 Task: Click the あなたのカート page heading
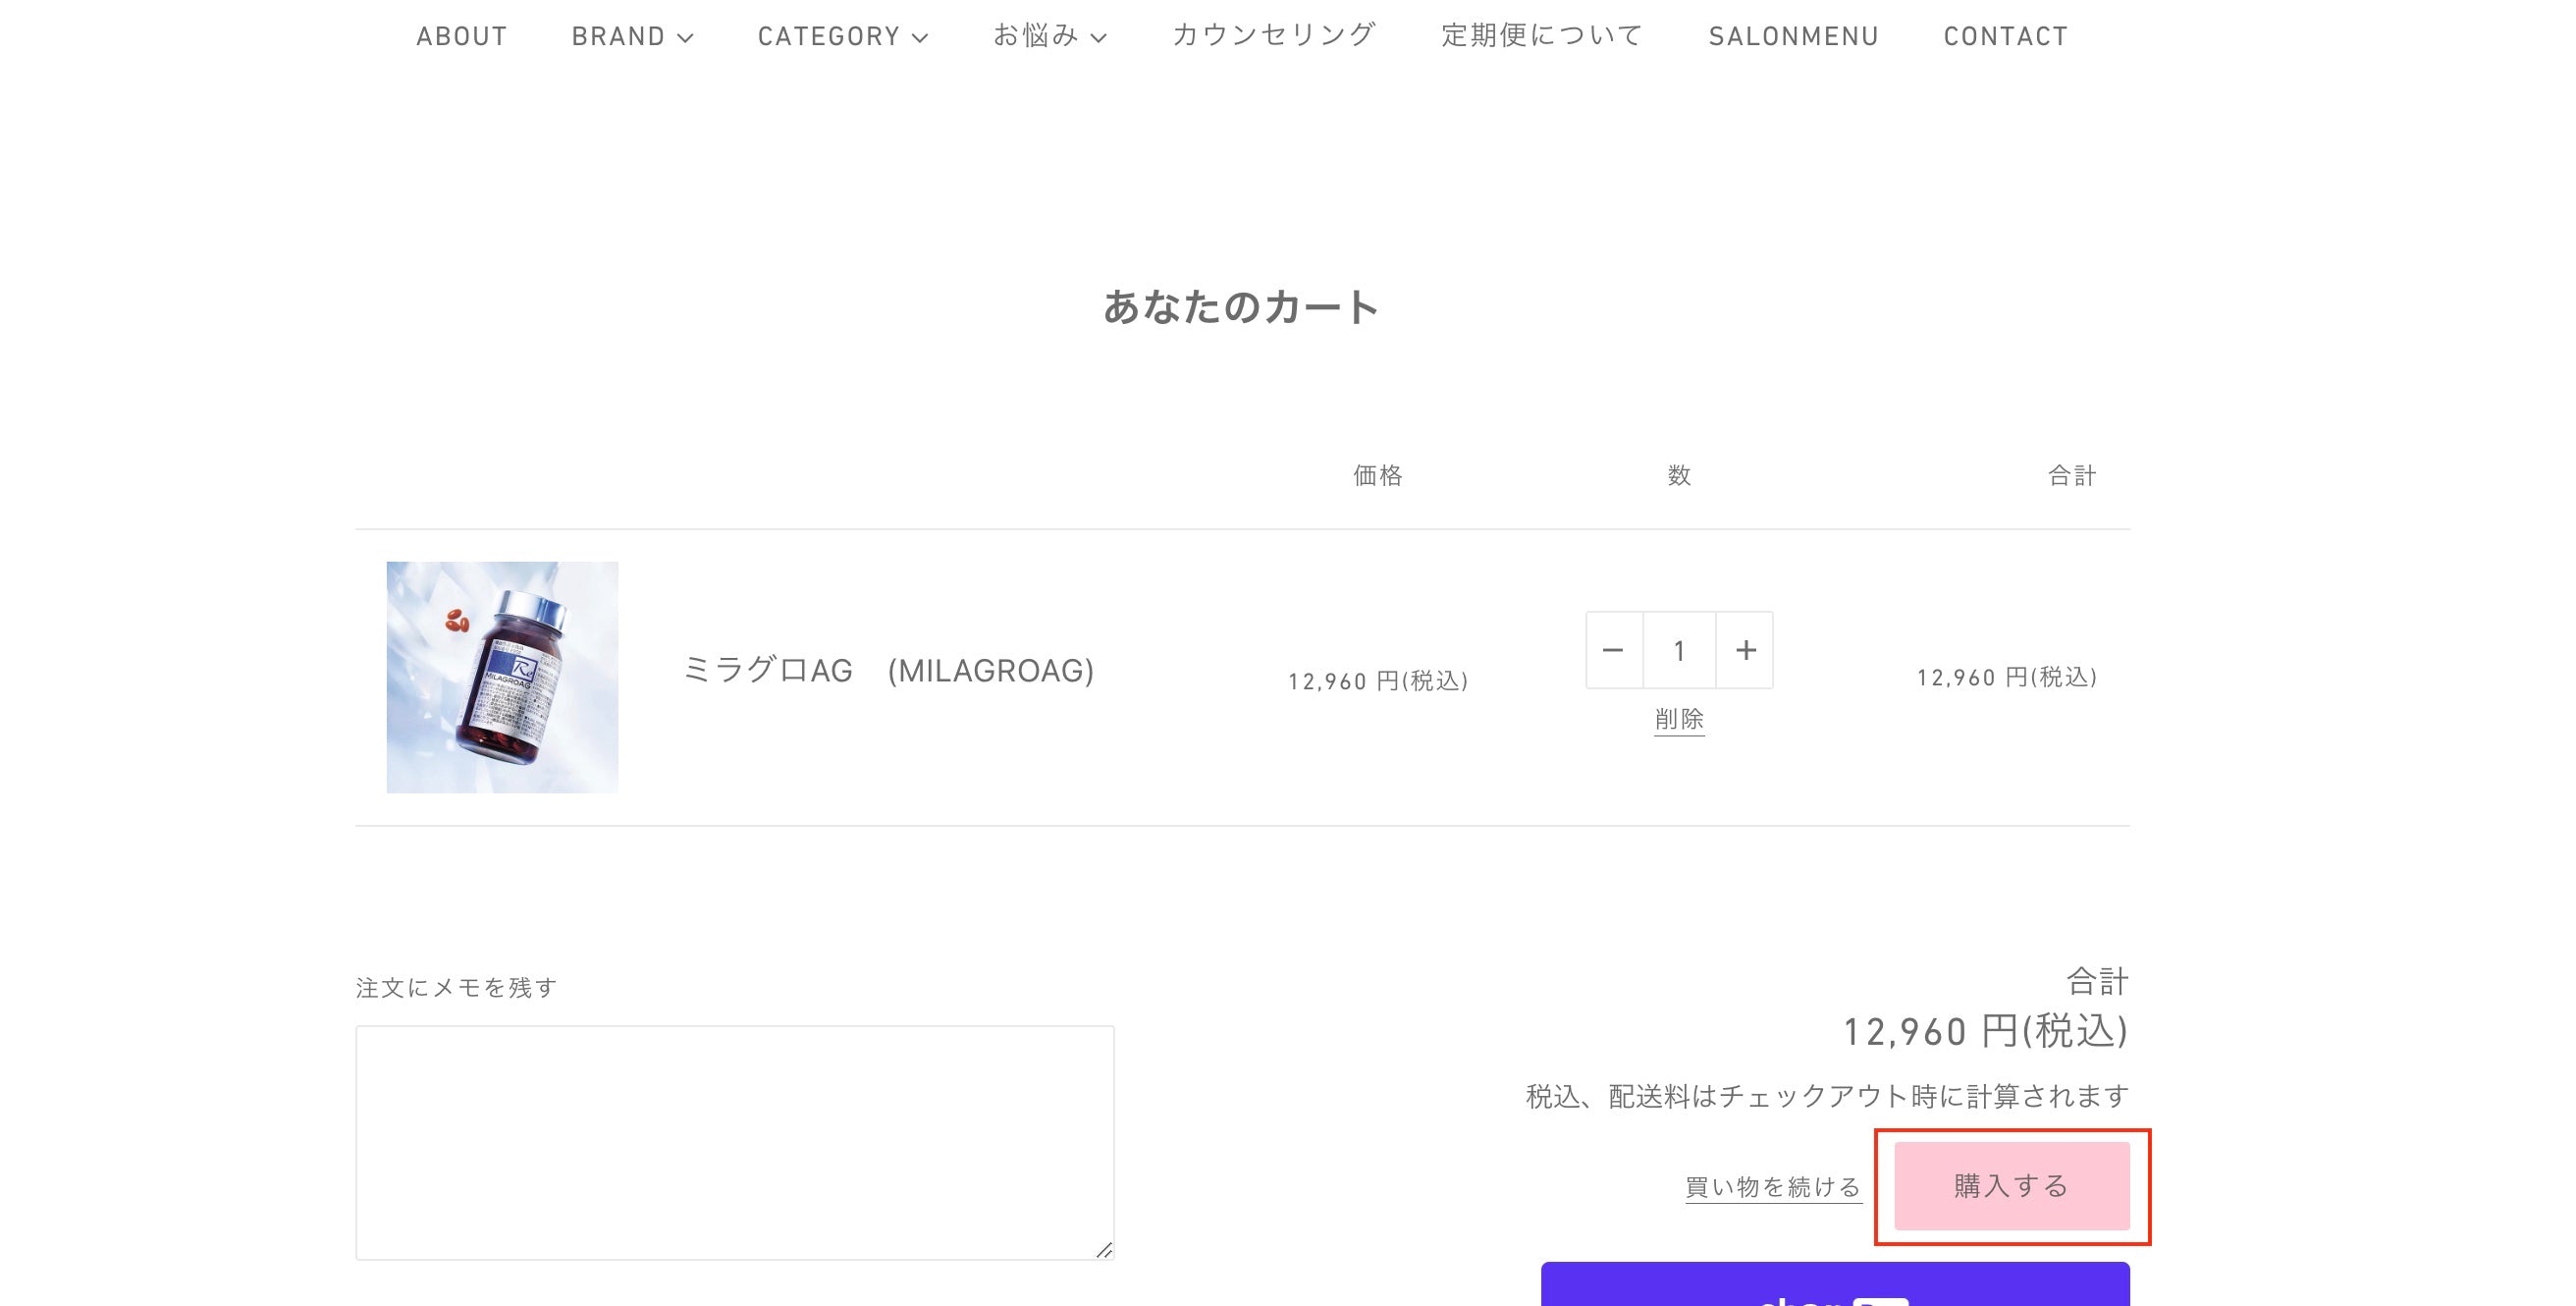(x=1241, y=307)
